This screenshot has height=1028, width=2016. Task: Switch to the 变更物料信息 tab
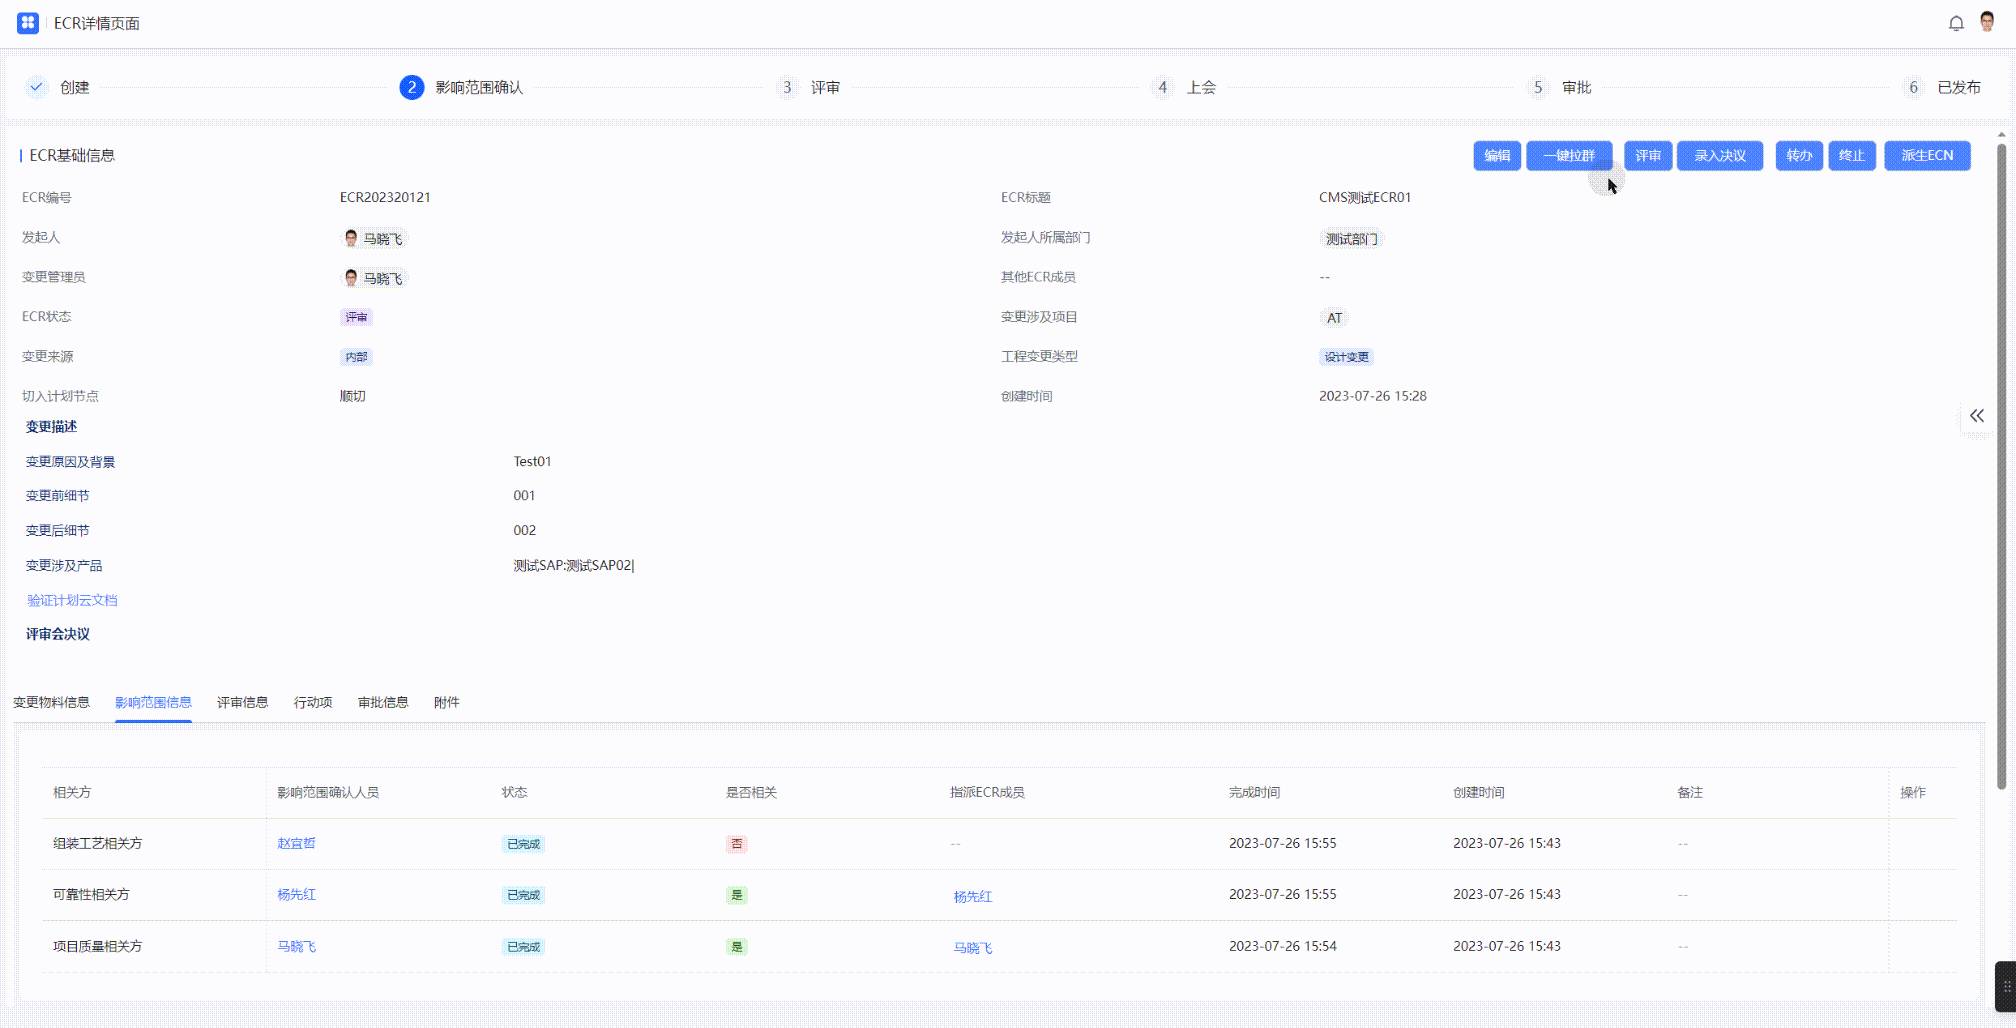click(51, 702)
